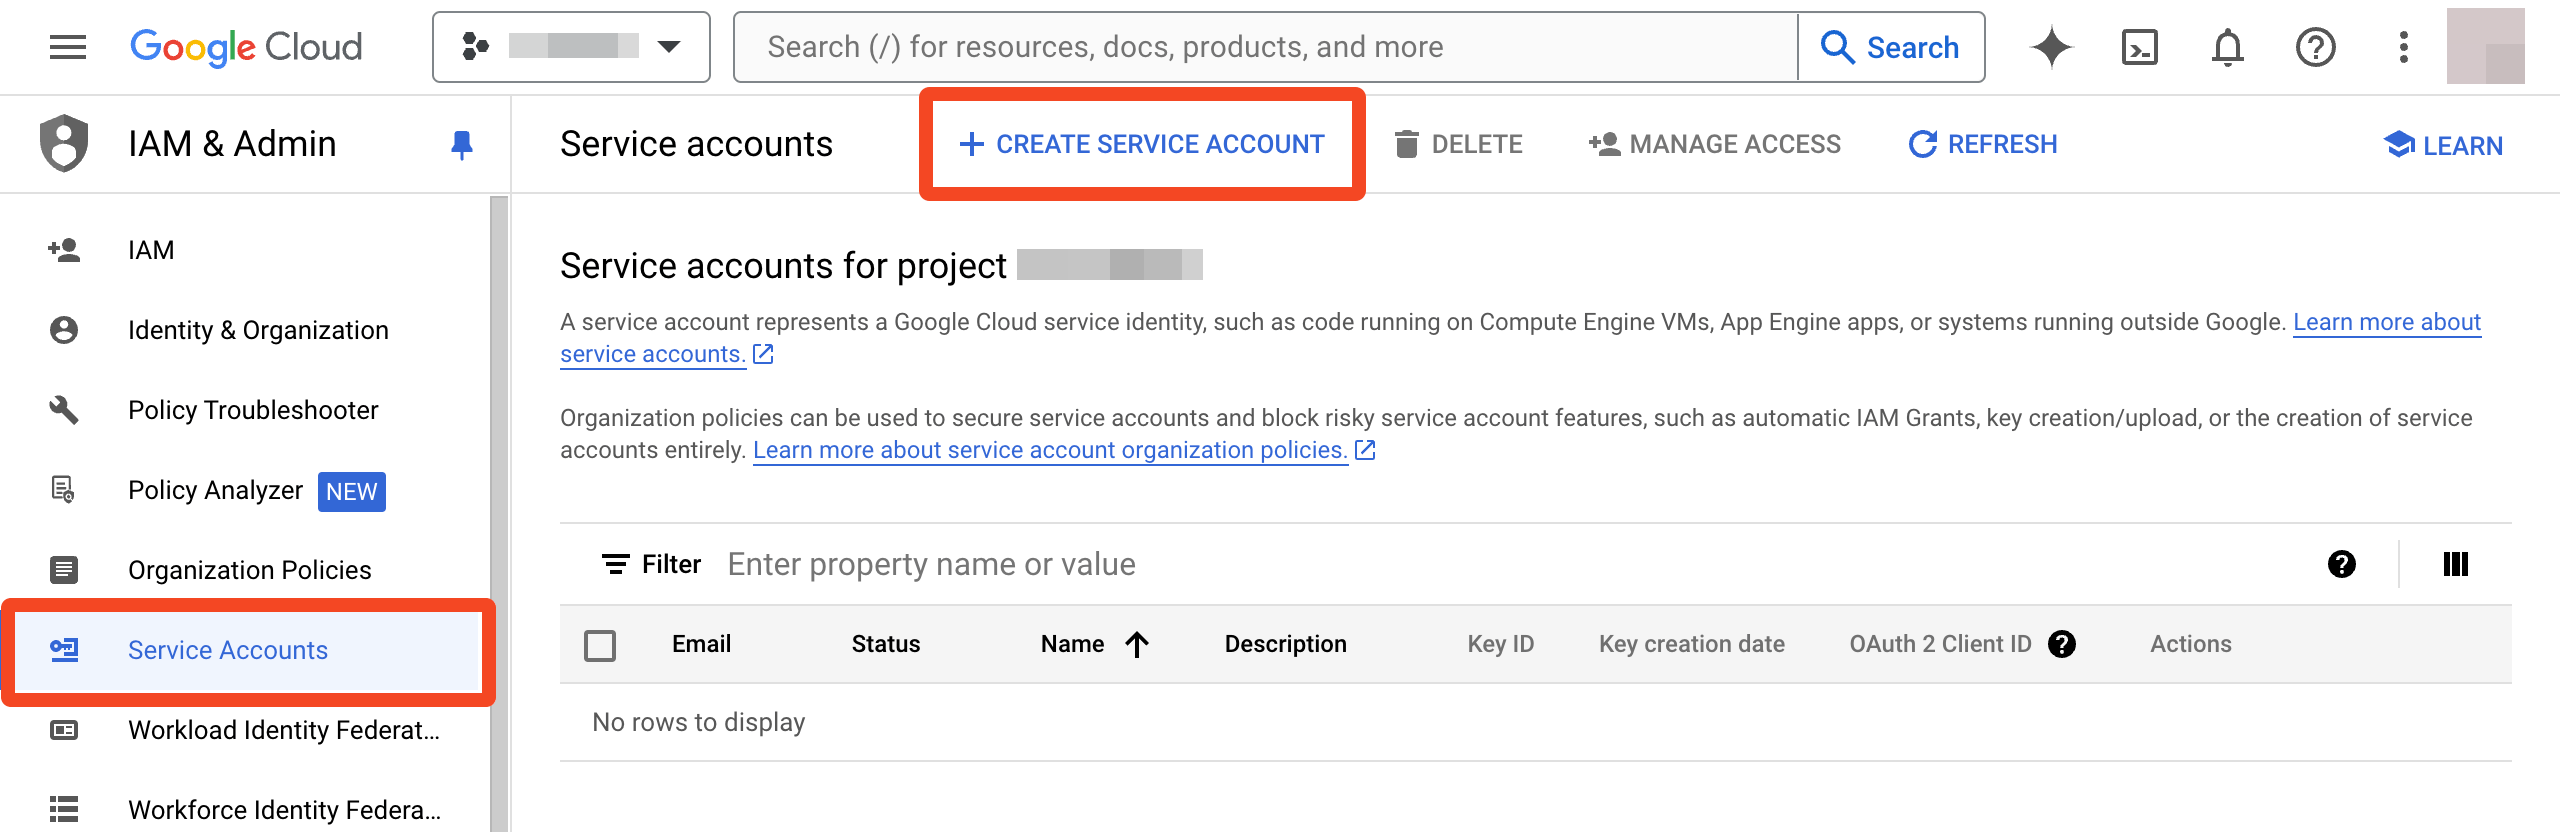The height and width of the screenshot is (832, 2560).
Task: Click the Workforce Identity Federation icon
Action: [64, 810]
